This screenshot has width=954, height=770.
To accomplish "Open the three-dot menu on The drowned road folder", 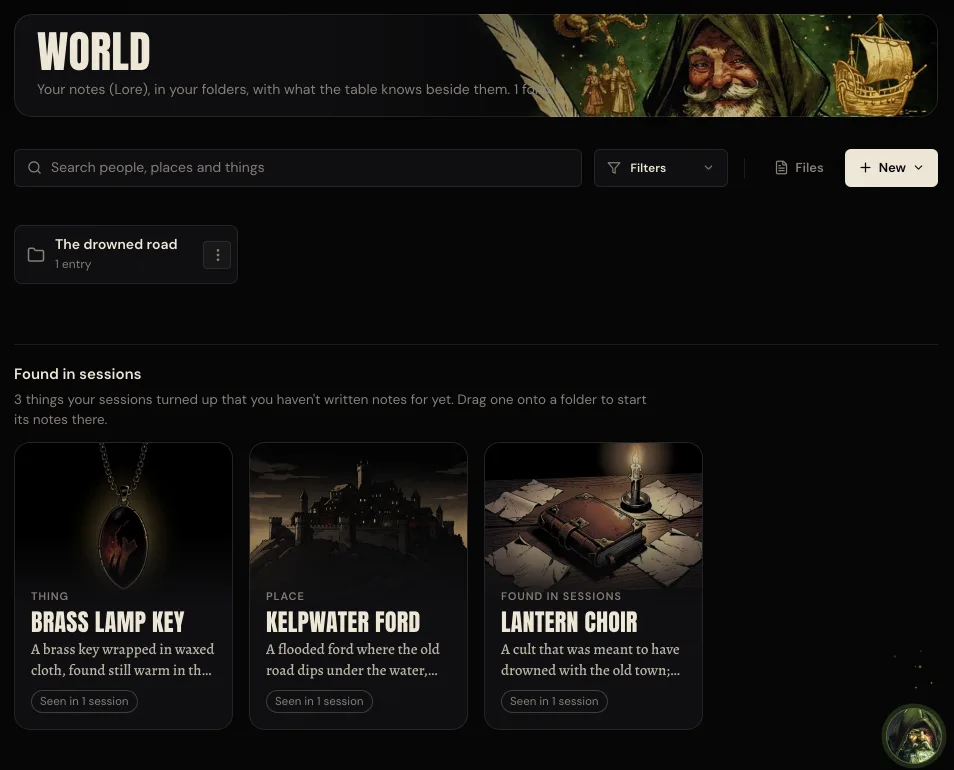I will tap(217, 255).
